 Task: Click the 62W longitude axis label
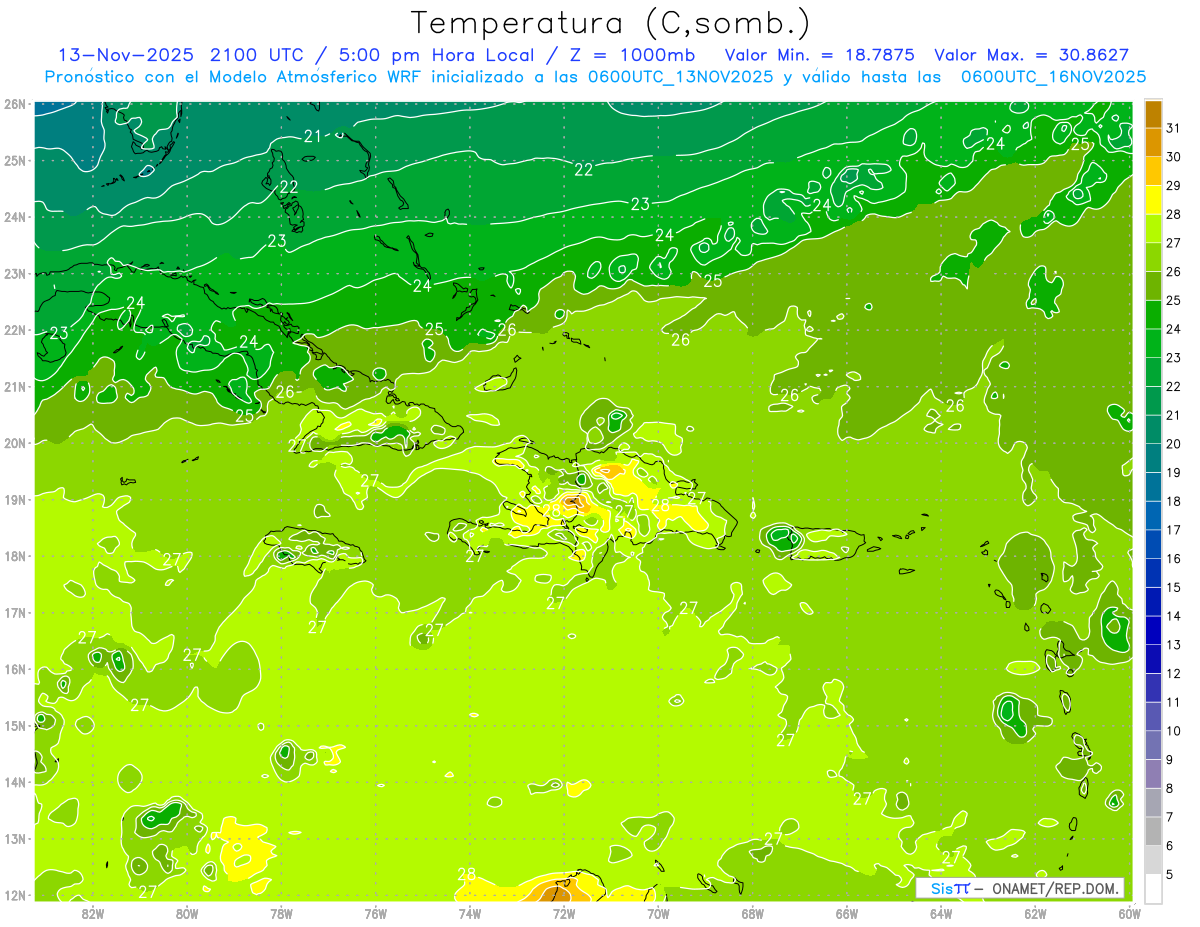pyautogui.click(x=1035, y=913)
